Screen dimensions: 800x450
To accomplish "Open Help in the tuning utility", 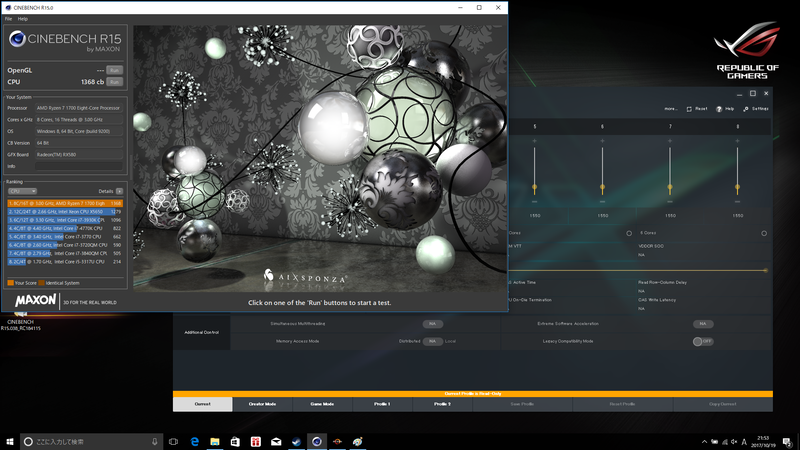I will click(725, 109).
